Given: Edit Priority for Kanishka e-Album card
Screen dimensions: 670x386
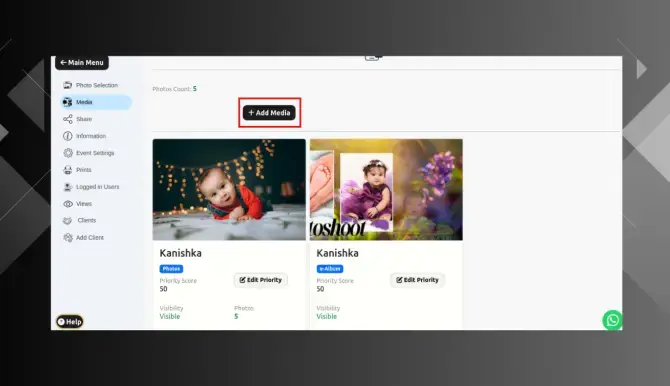Looking at the screenshot, I should point(417,280).
